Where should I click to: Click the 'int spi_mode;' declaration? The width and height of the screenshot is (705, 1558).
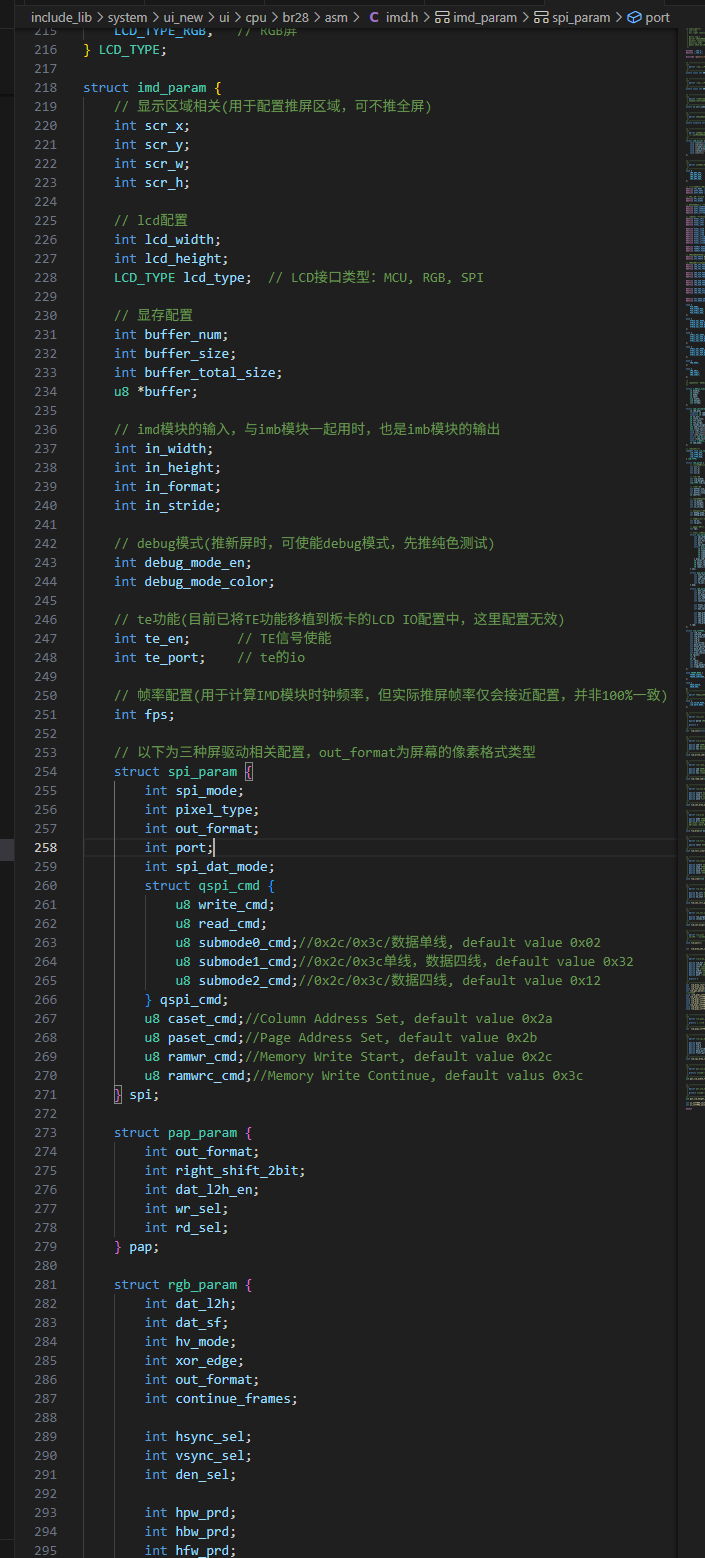[x=194, y=790]
